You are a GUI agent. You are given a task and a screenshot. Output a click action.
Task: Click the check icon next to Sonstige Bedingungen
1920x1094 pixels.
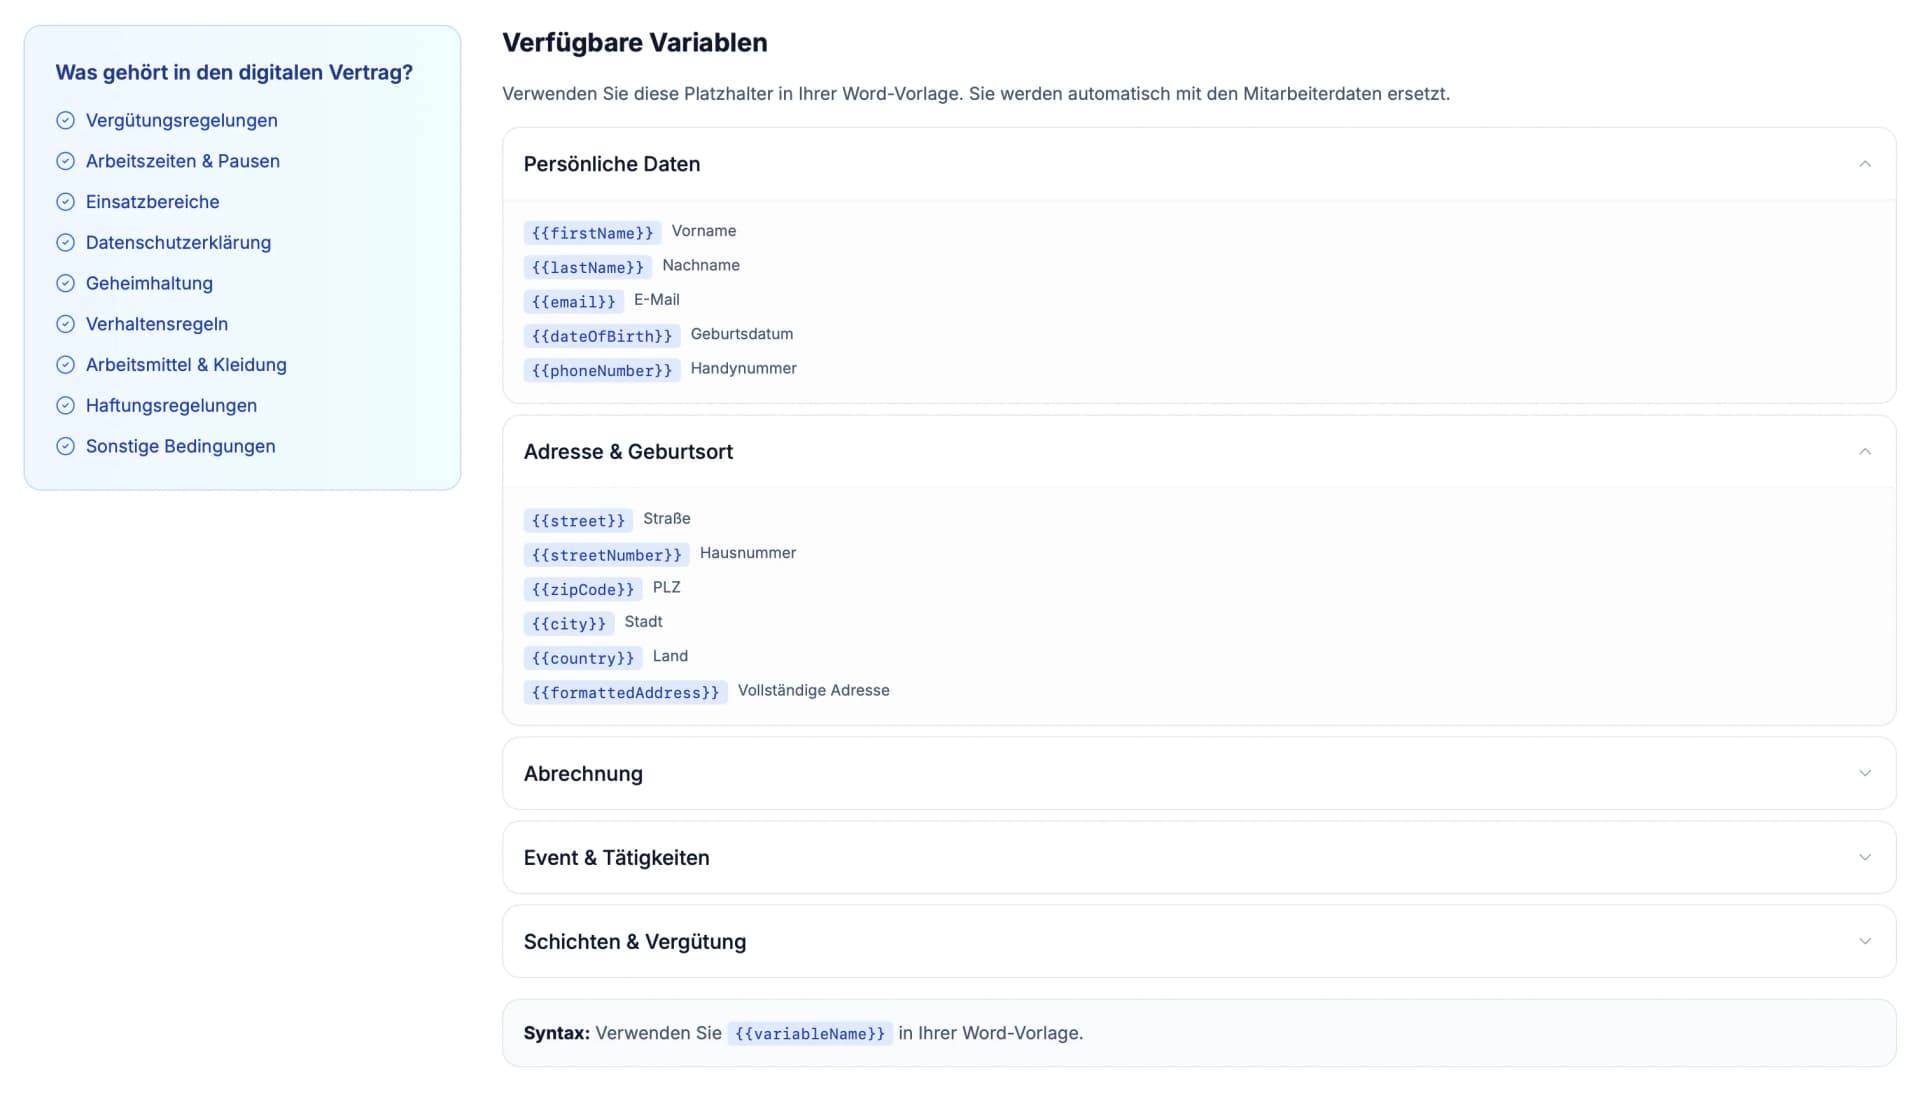(x=65, y=446)
